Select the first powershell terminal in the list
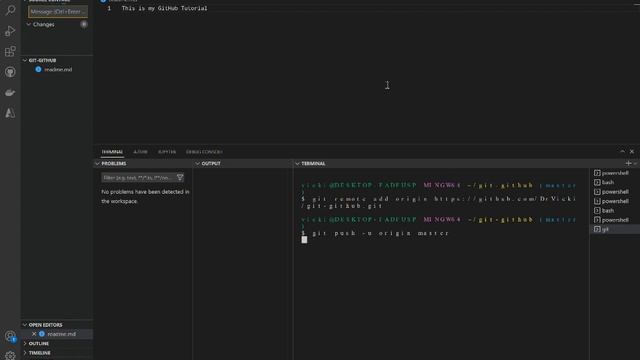Screen dimensions: 640x360 [x=615, y=173]
